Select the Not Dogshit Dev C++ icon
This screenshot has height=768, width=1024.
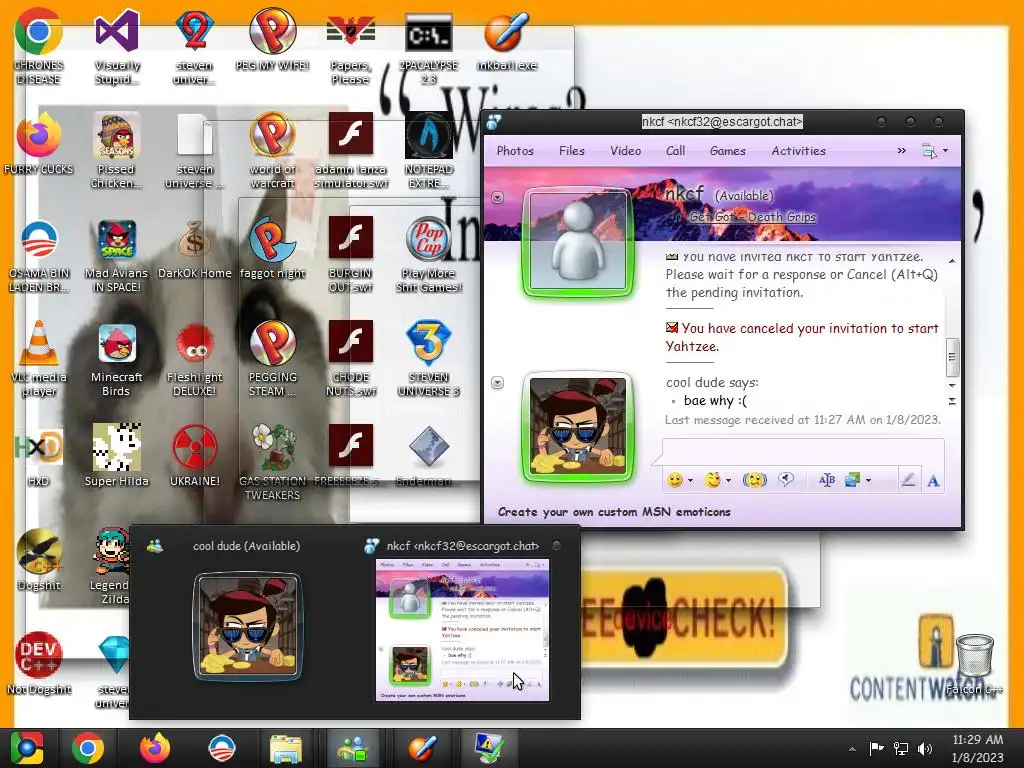tap(39, 664)
